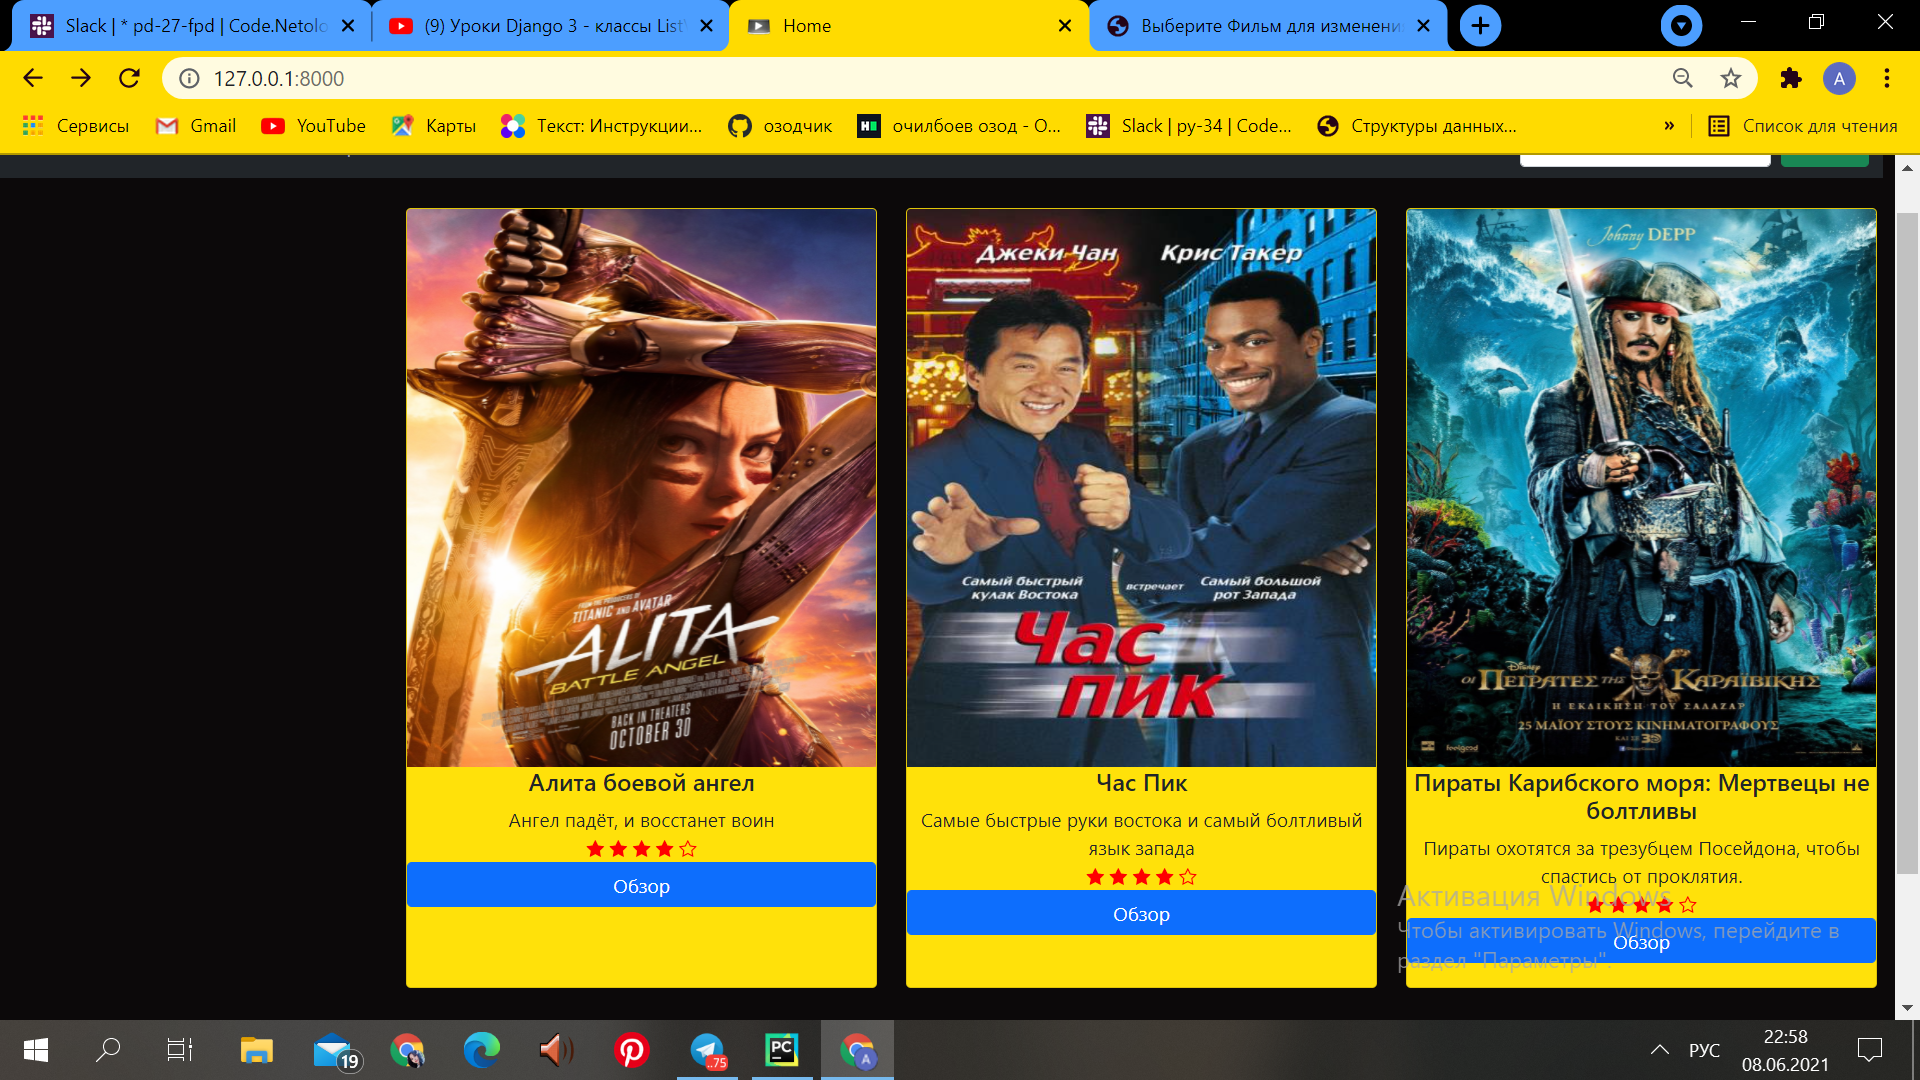This screenshot has width=1920, height=1080.
Task: Open the Текст: Инструкции bookmark
Action: (602, 126)
